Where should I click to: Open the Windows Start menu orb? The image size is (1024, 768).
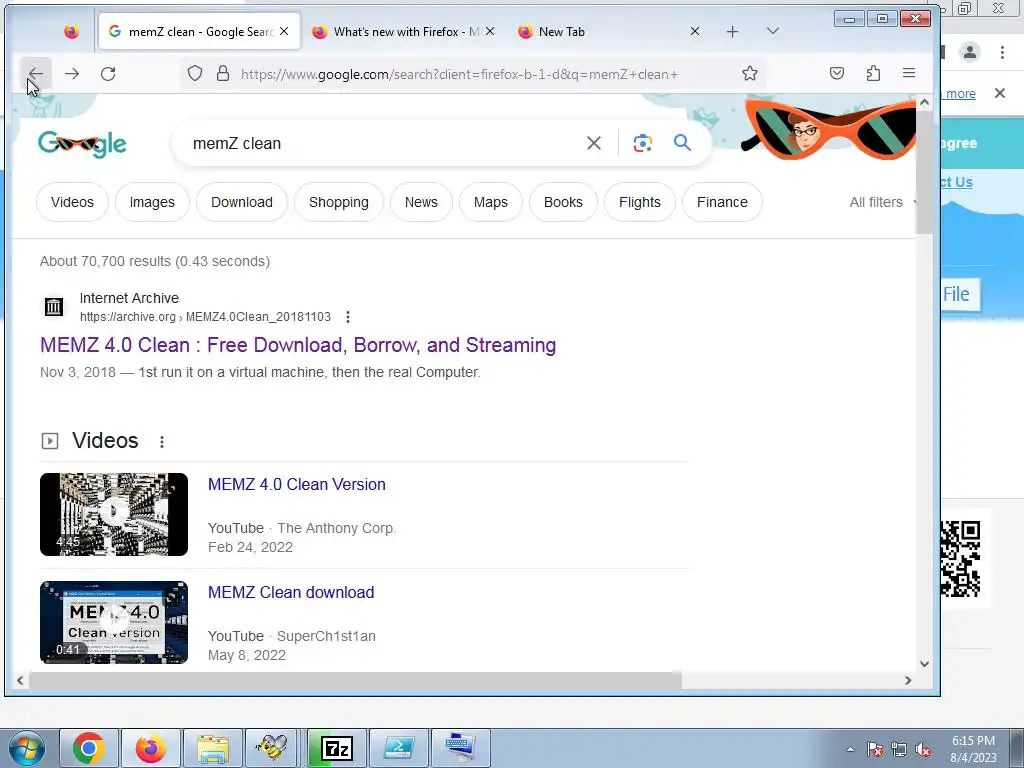(27, 748)
